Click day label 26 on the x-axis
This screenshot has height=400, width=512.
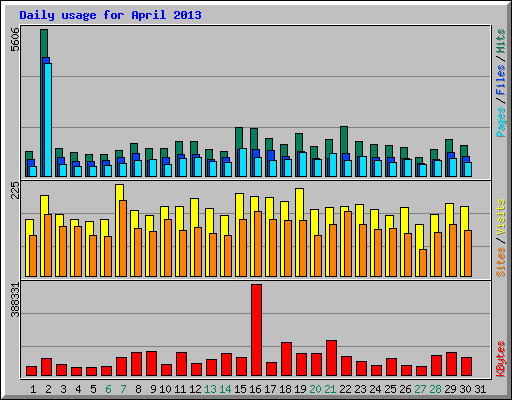pos(405,389)
